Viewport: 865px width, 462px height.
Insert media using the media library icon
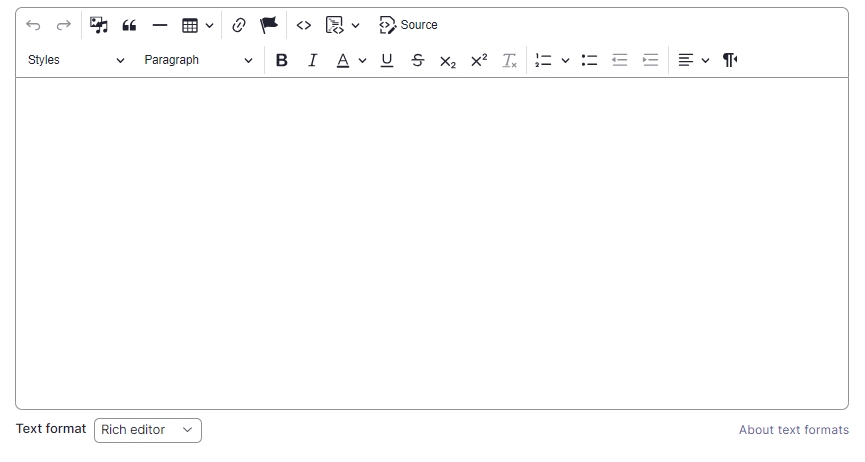(x=98, y=25)
